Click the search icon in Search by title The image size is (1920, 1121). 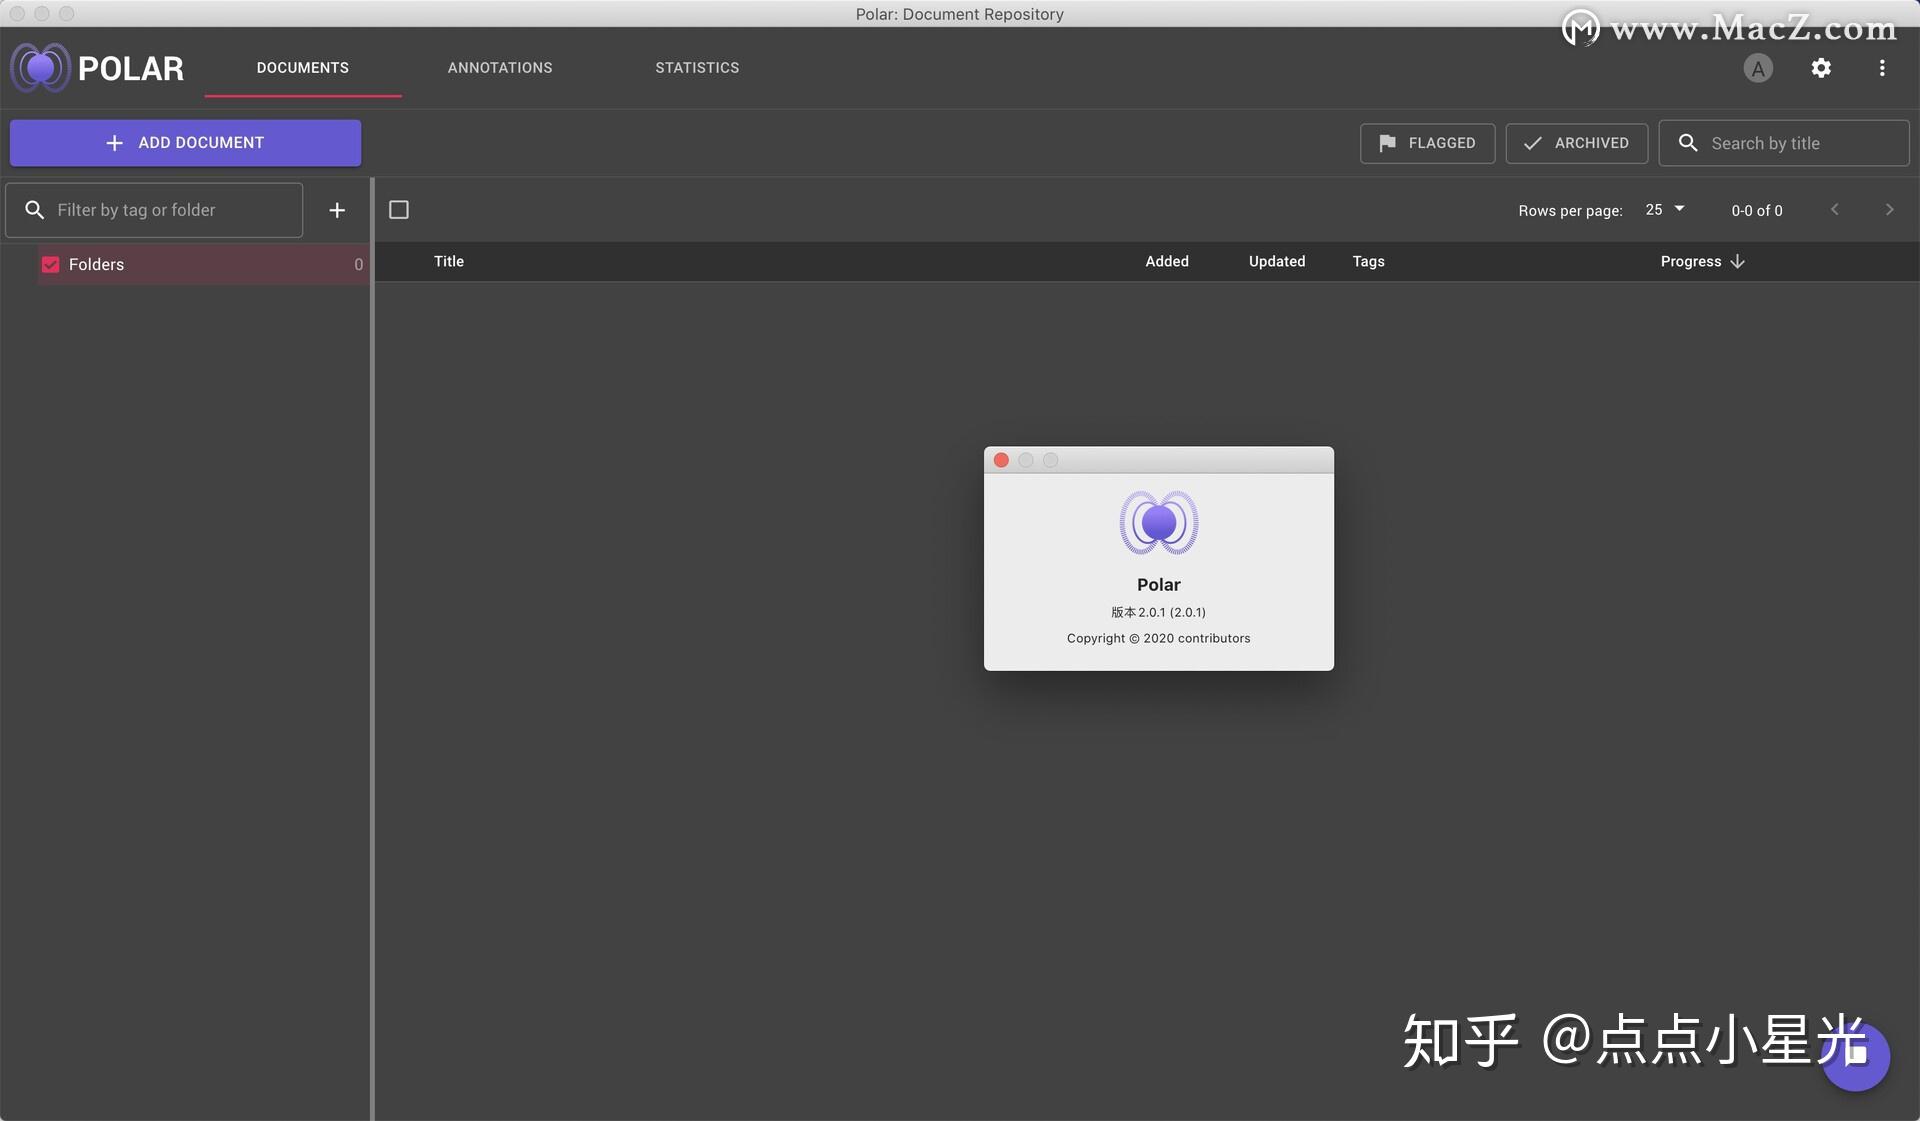pyautogui.click(x=1688, y=143)
